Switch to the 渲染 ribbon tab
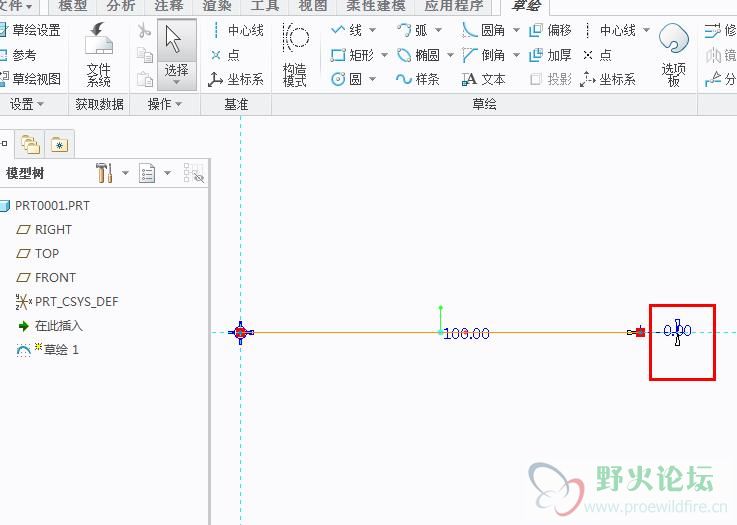The height and width of the screenshot is (525, 737). pos(217,6)
